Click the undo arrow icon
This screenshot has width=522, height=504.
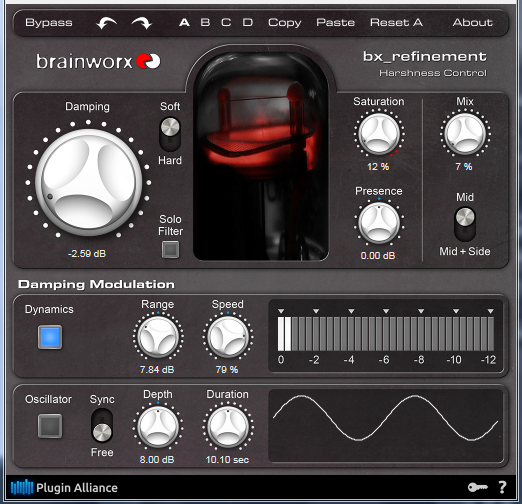tap(106, 23)
